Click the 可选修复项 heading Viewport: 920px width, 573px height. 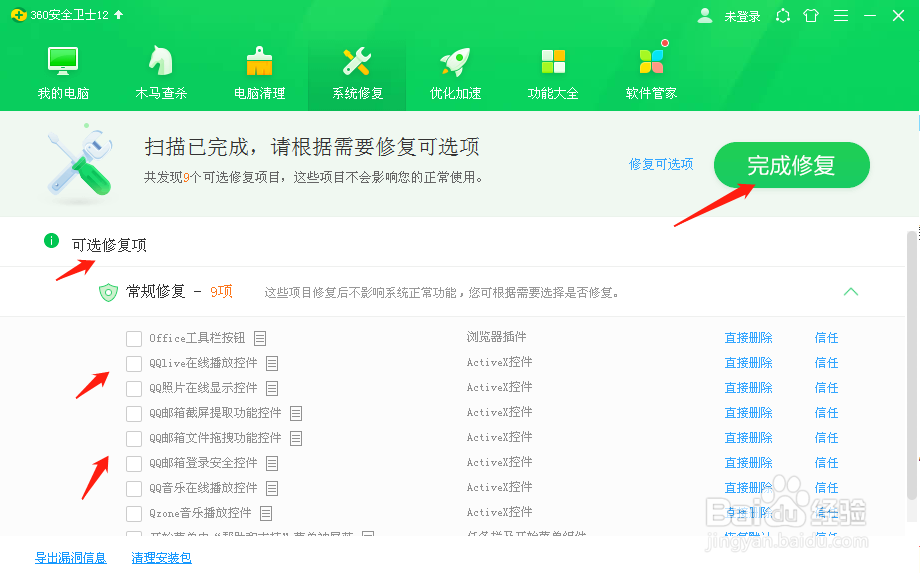109,245
